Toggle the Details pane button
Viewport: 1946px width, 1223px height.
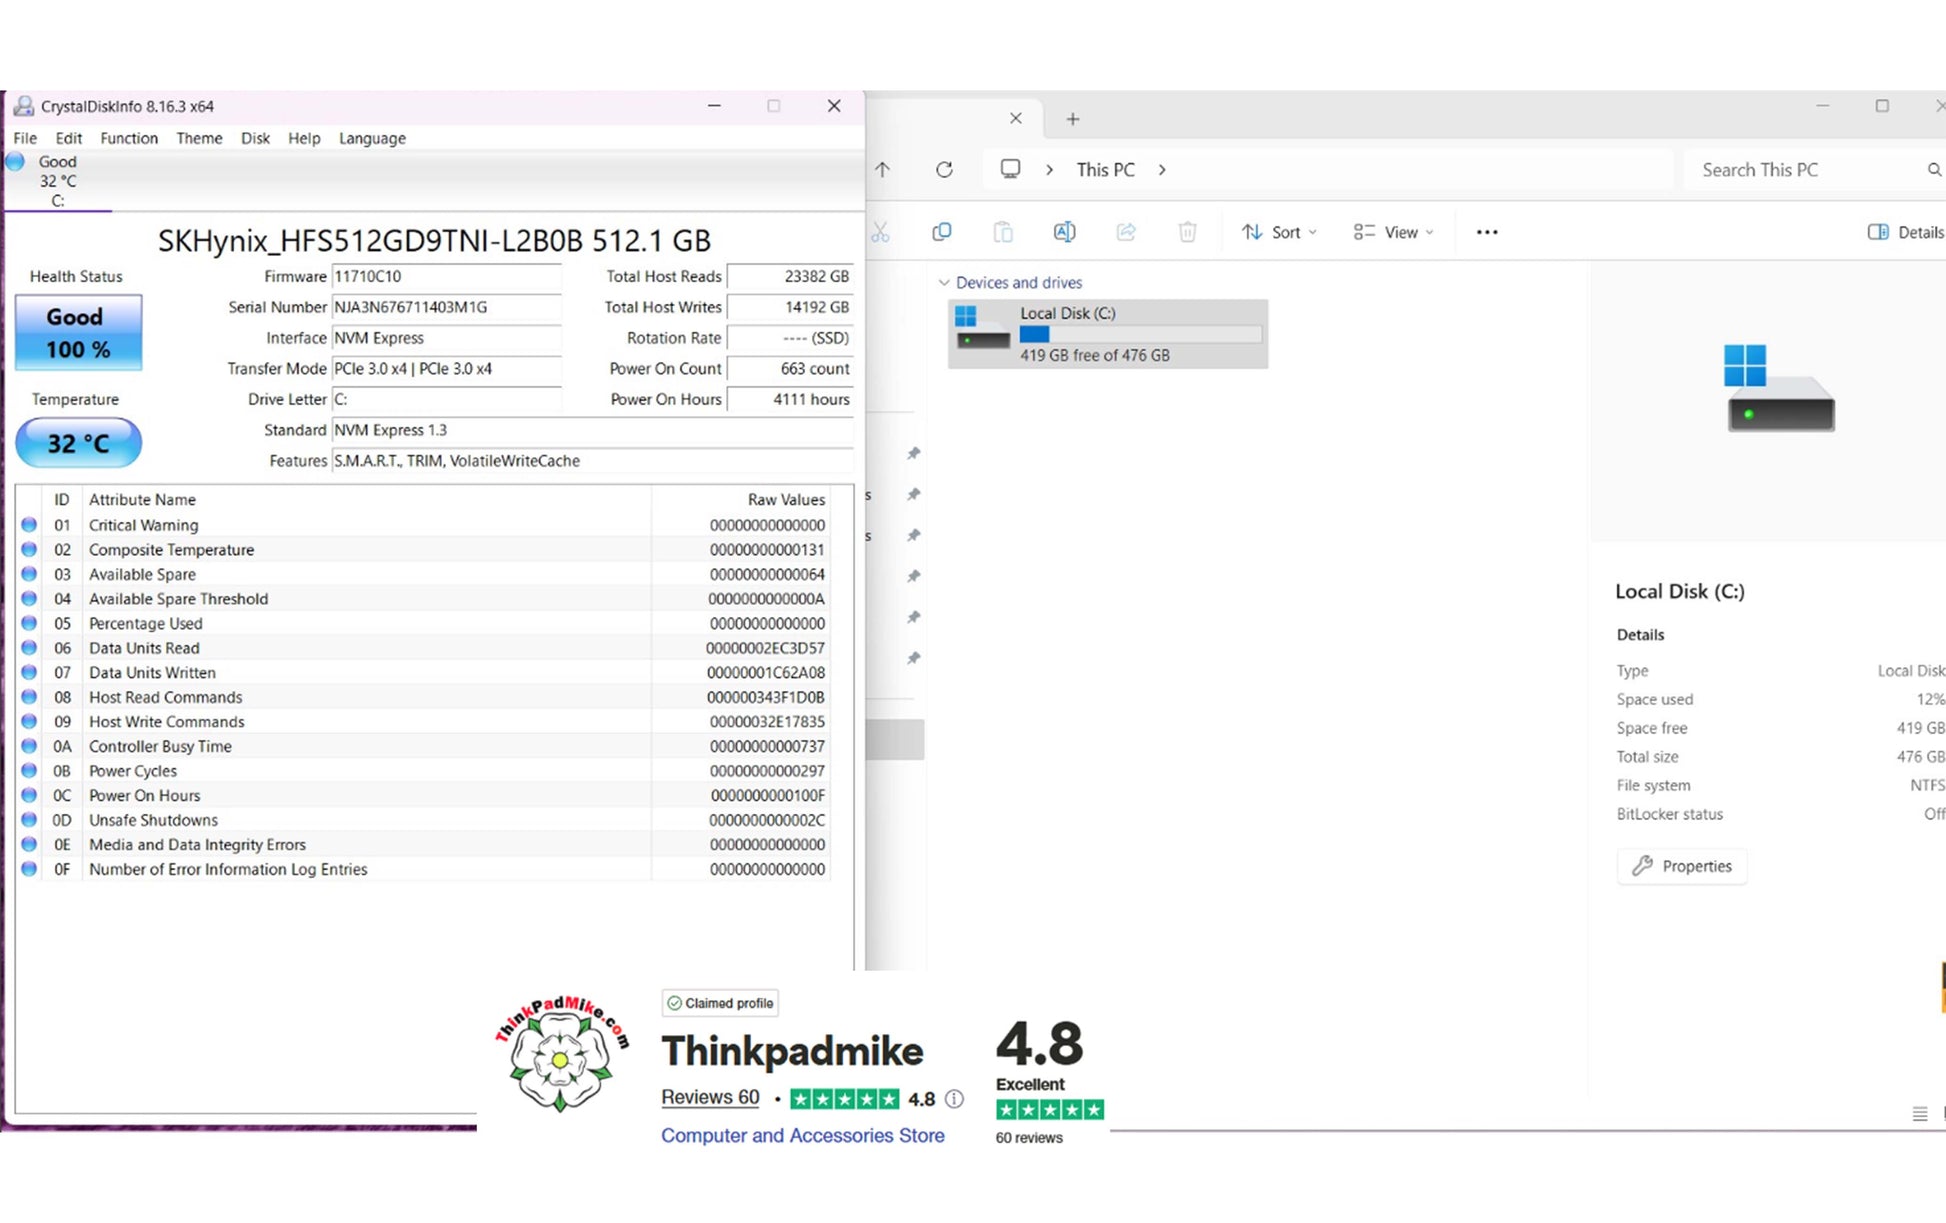point(1905,232)
